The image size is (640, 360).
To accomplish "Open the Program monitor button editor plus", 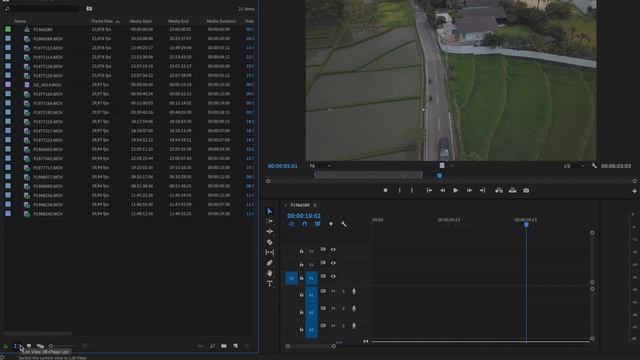I will 635,191.
